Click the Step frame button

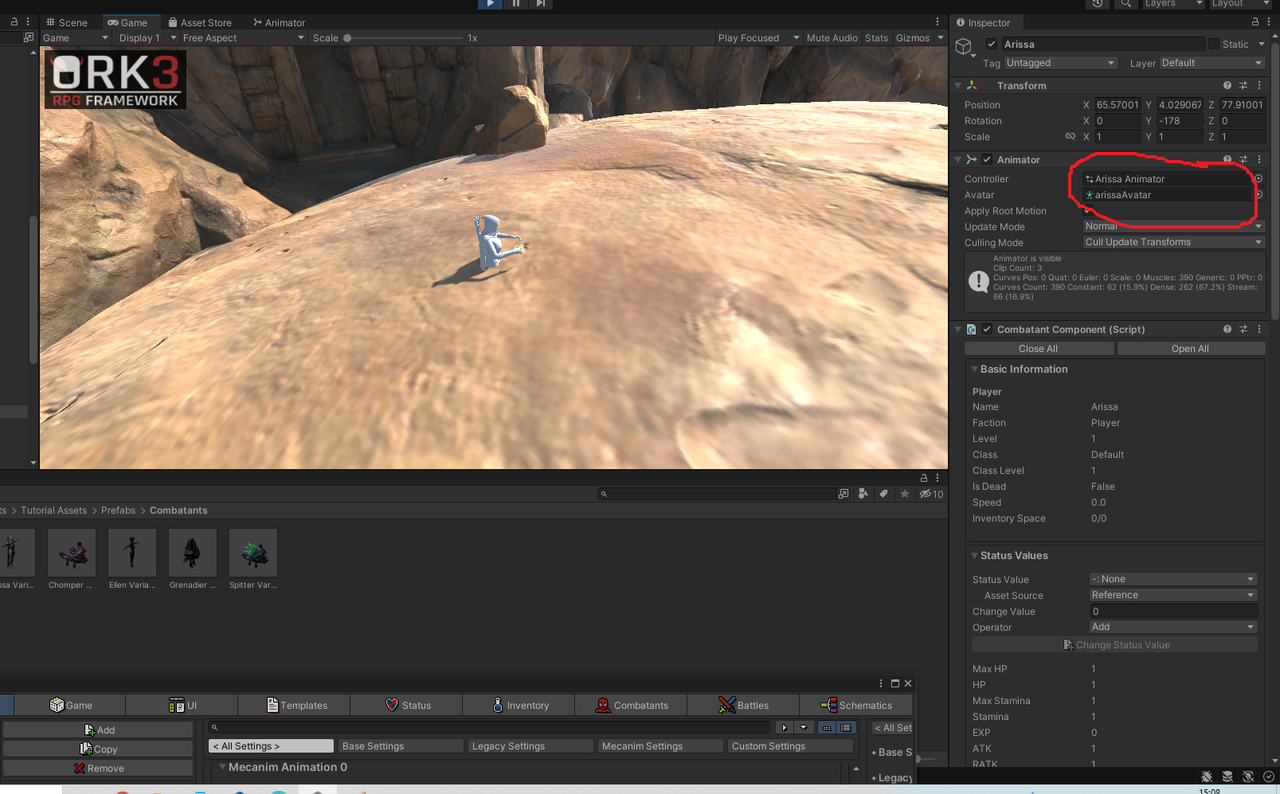click(541, 4)
